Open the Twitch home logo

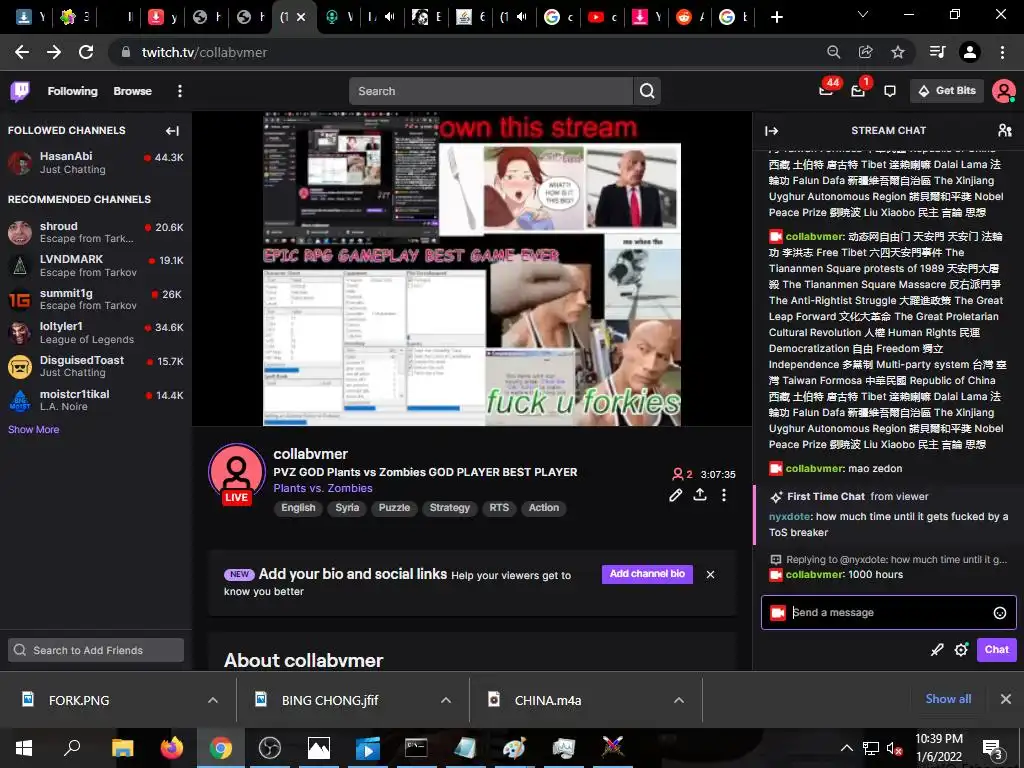tap(20, 91)
